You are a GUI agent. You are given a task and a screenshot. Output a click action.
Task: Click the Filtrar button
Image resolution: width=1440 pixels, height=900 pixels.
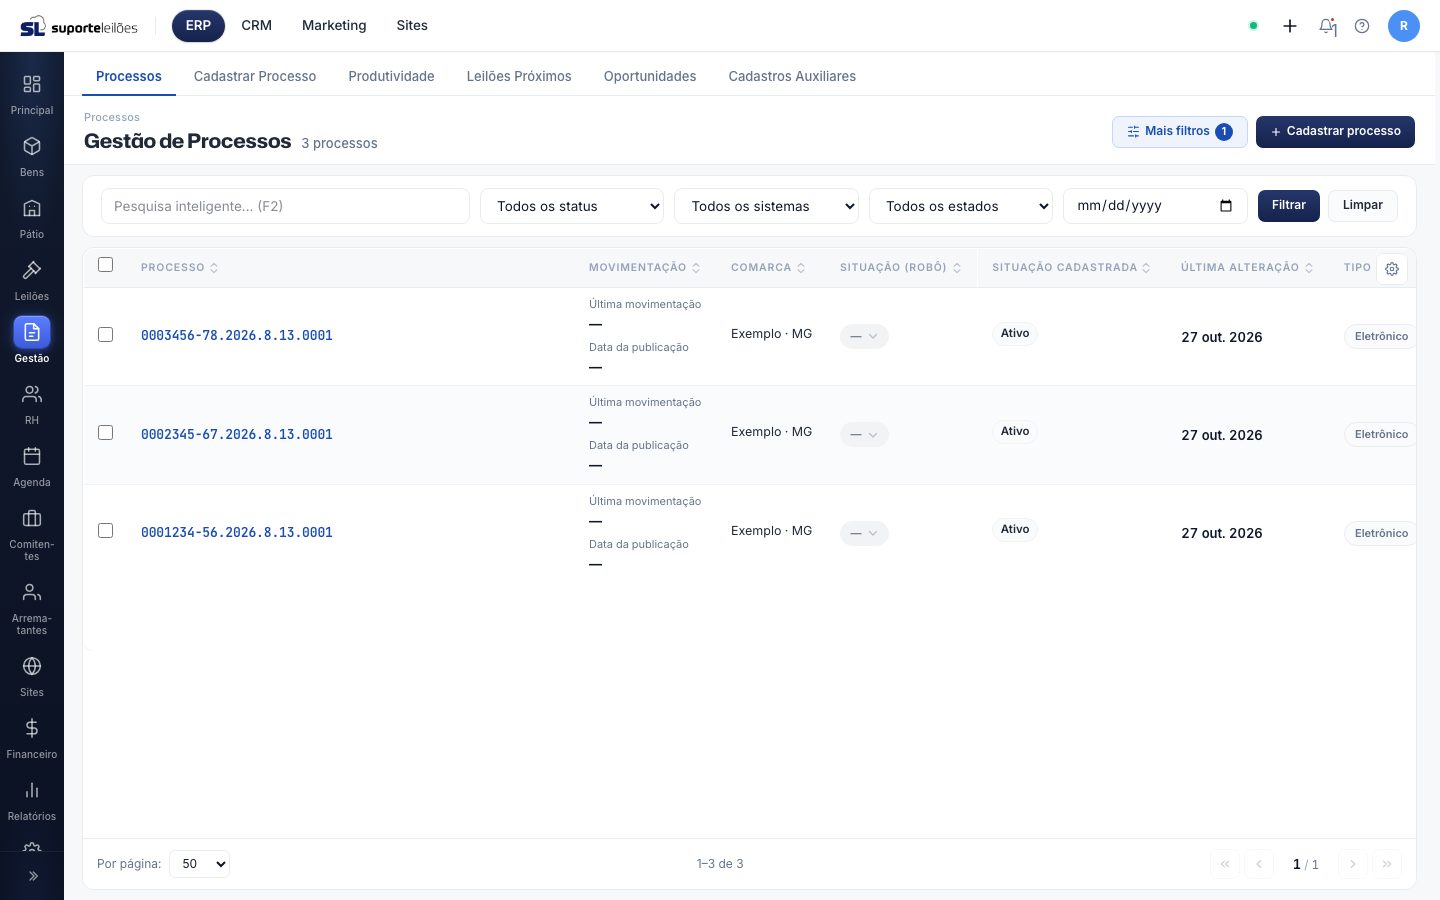click(x=1289, y=206)
